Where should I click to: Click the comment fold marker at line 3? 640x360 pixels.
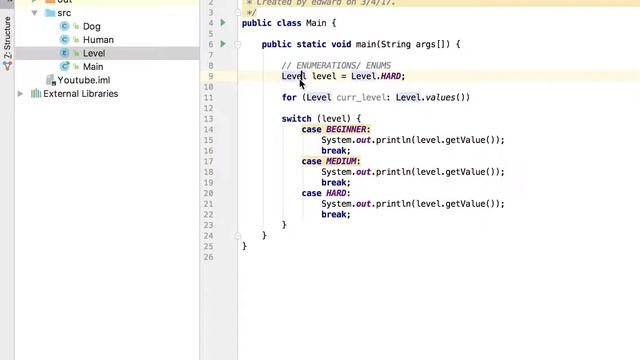238,12
